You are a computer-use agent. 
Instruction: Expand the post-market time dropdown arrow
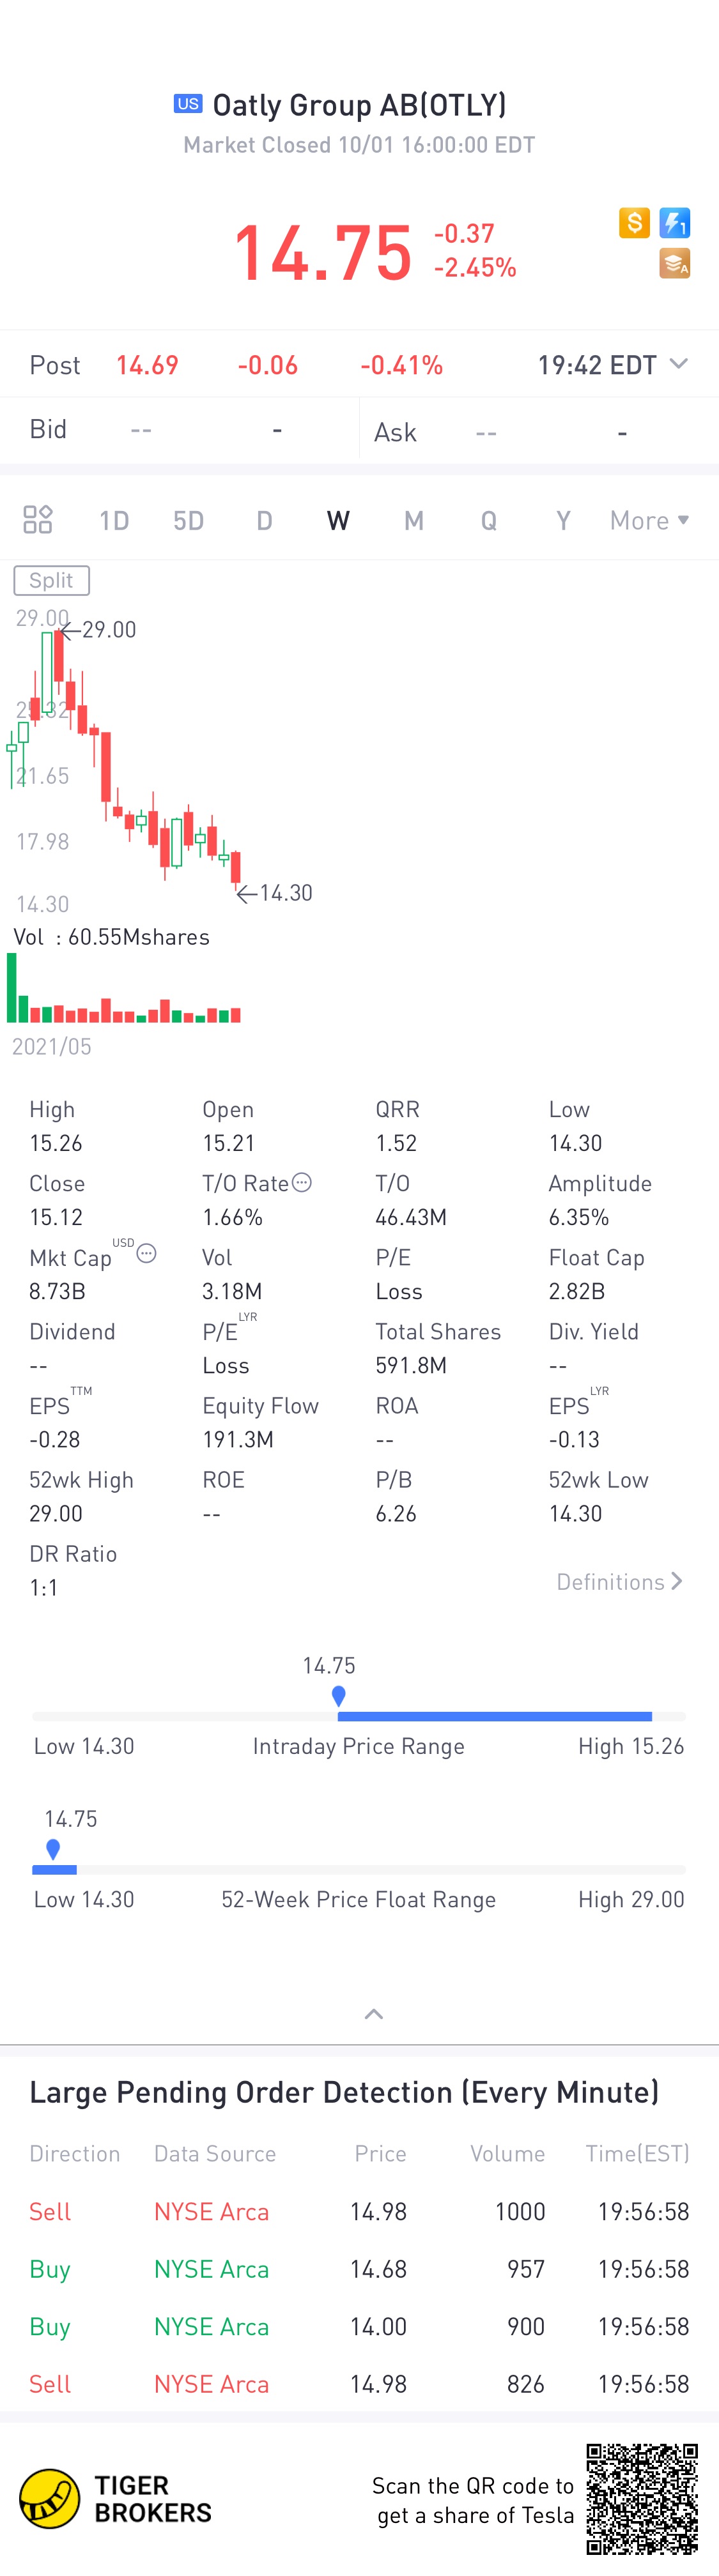click(x=678, y=363)
